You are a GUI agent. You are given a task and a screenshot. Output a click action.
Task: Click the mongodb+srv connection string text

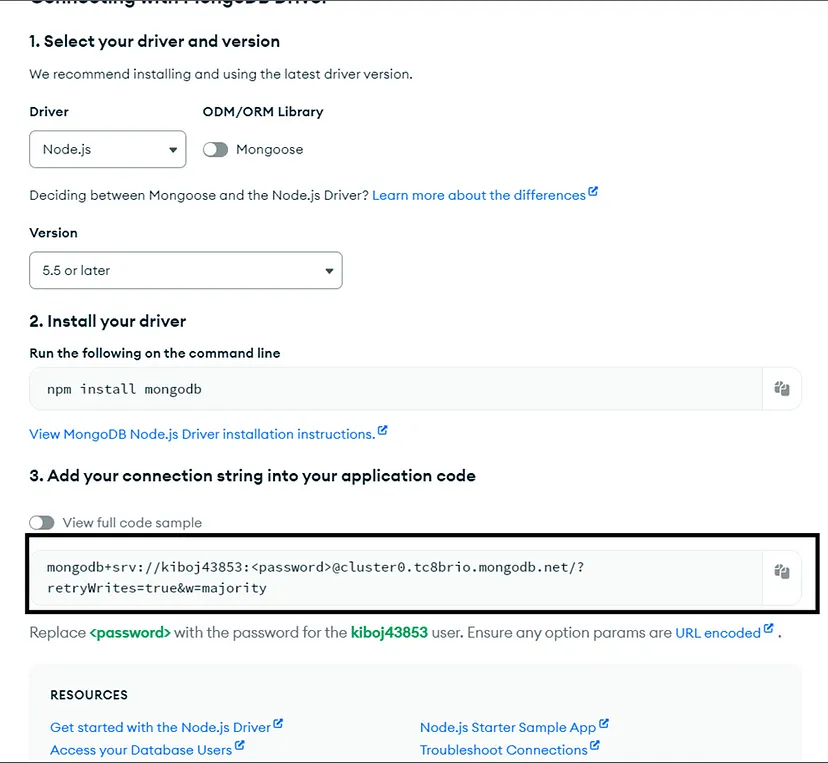[315, 578]
